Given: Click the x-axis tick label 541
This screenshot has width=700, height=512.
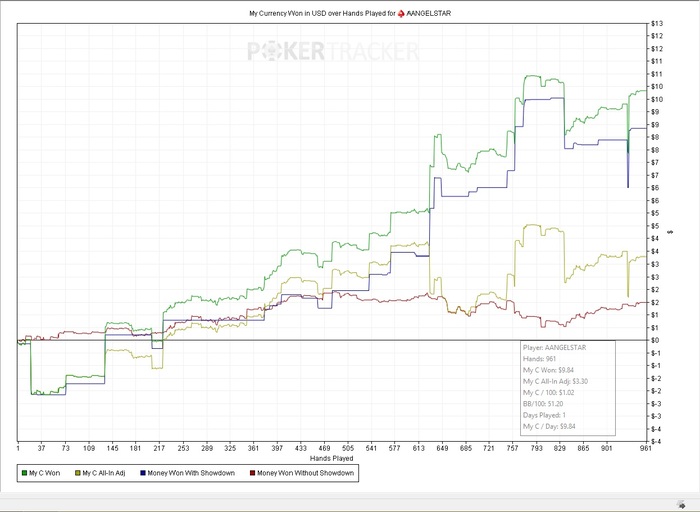Looking at the screenshot, I should click(371, 448).
